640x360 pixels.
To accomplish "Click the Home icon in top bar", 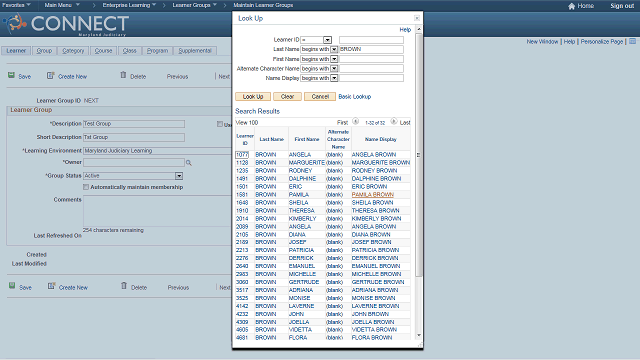I will pos(571,6).
